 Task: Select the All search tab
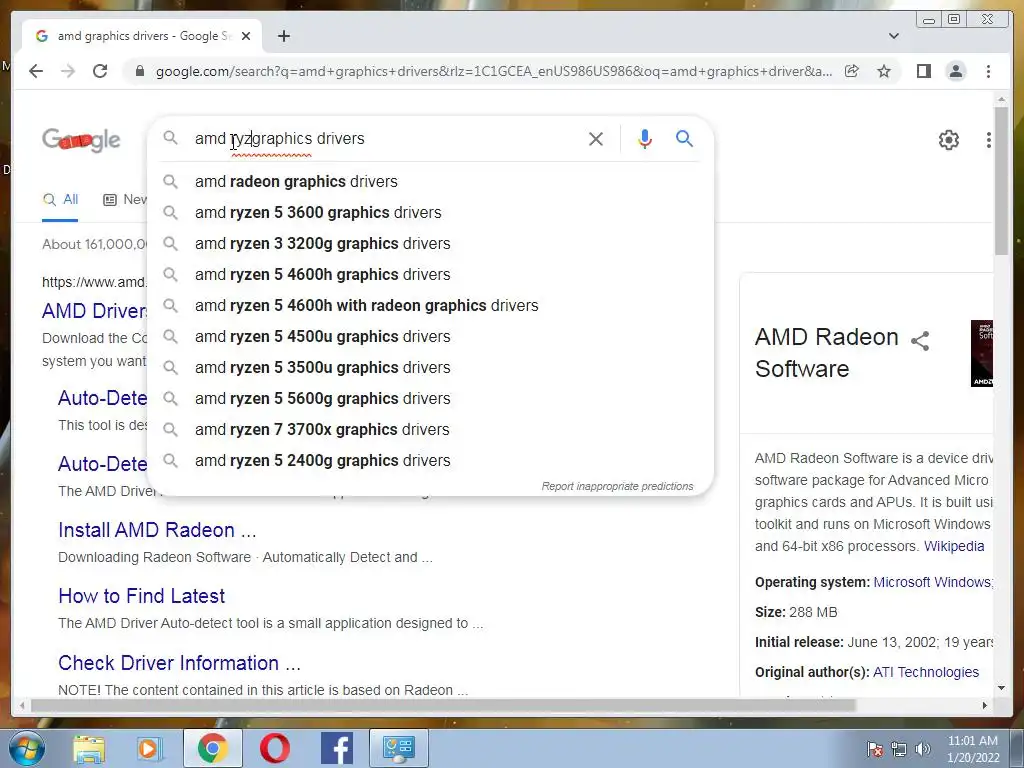click(x=60, y=200)
